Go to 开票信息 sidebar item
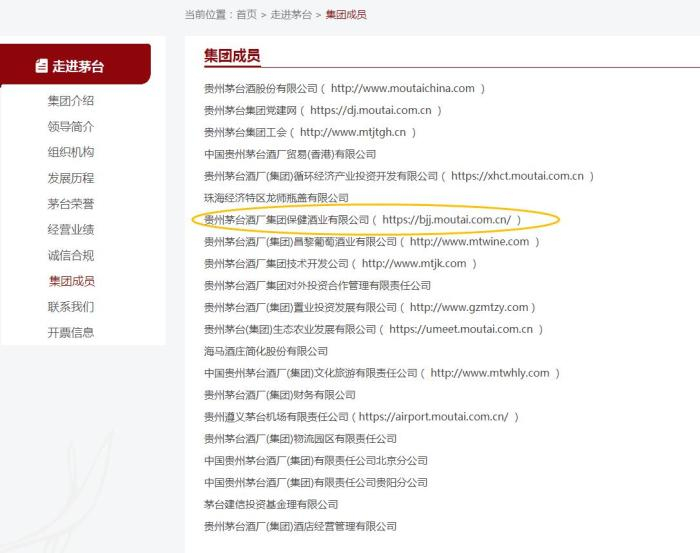Viewport: 700px width, 553px height. click(71, 333)
